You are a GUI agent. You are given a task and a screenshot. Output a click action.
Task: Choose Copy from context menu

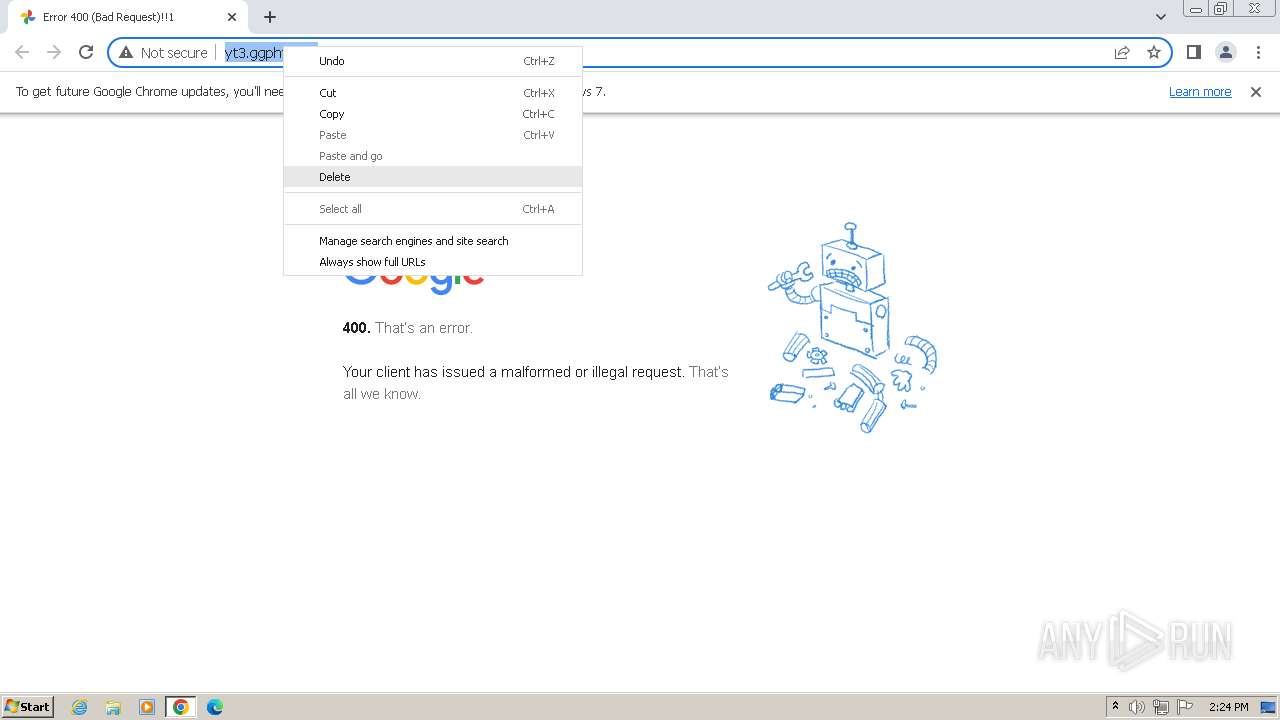pyautogui.click(x=433, y=114)
